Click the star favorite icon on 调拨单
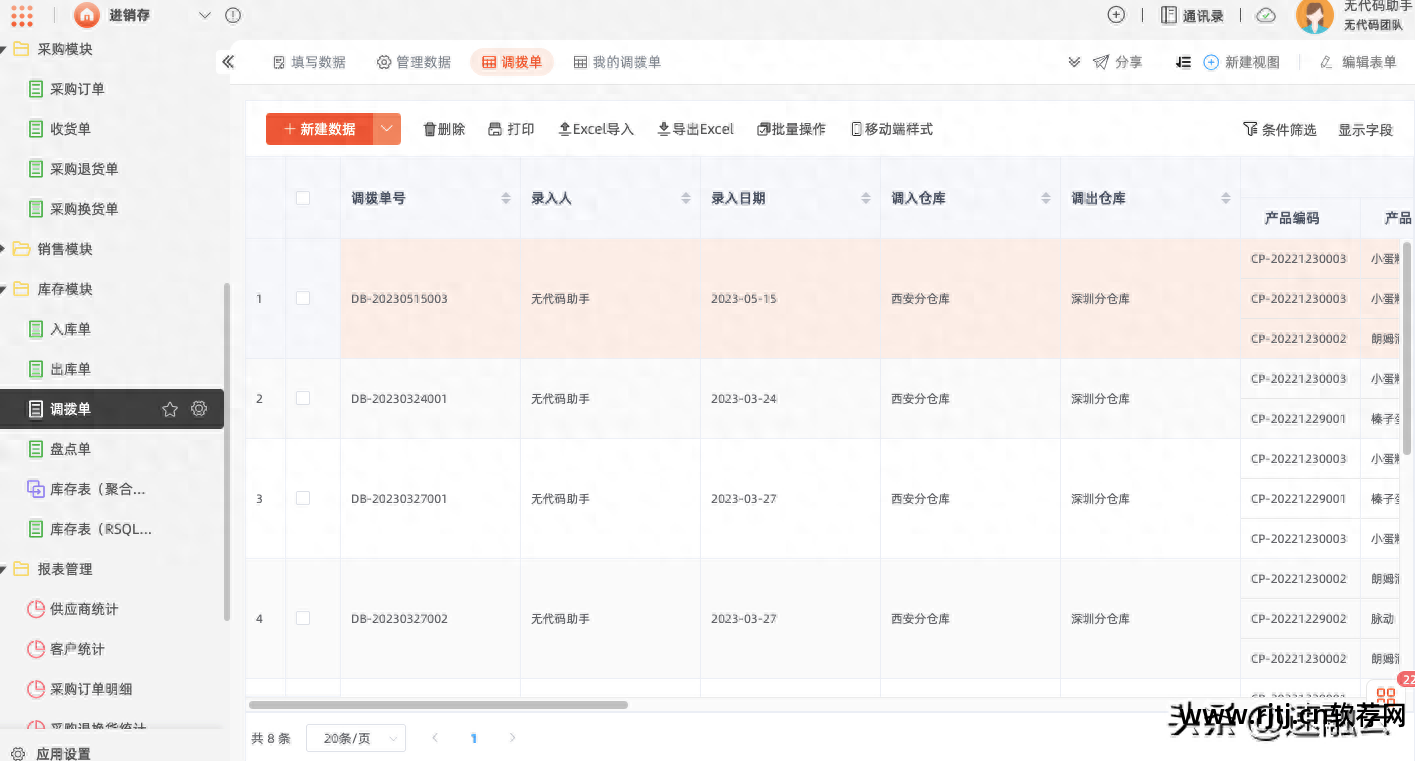Image resolution: width=1415 pixels, height=761 pixels. click(x=170, y=409)
